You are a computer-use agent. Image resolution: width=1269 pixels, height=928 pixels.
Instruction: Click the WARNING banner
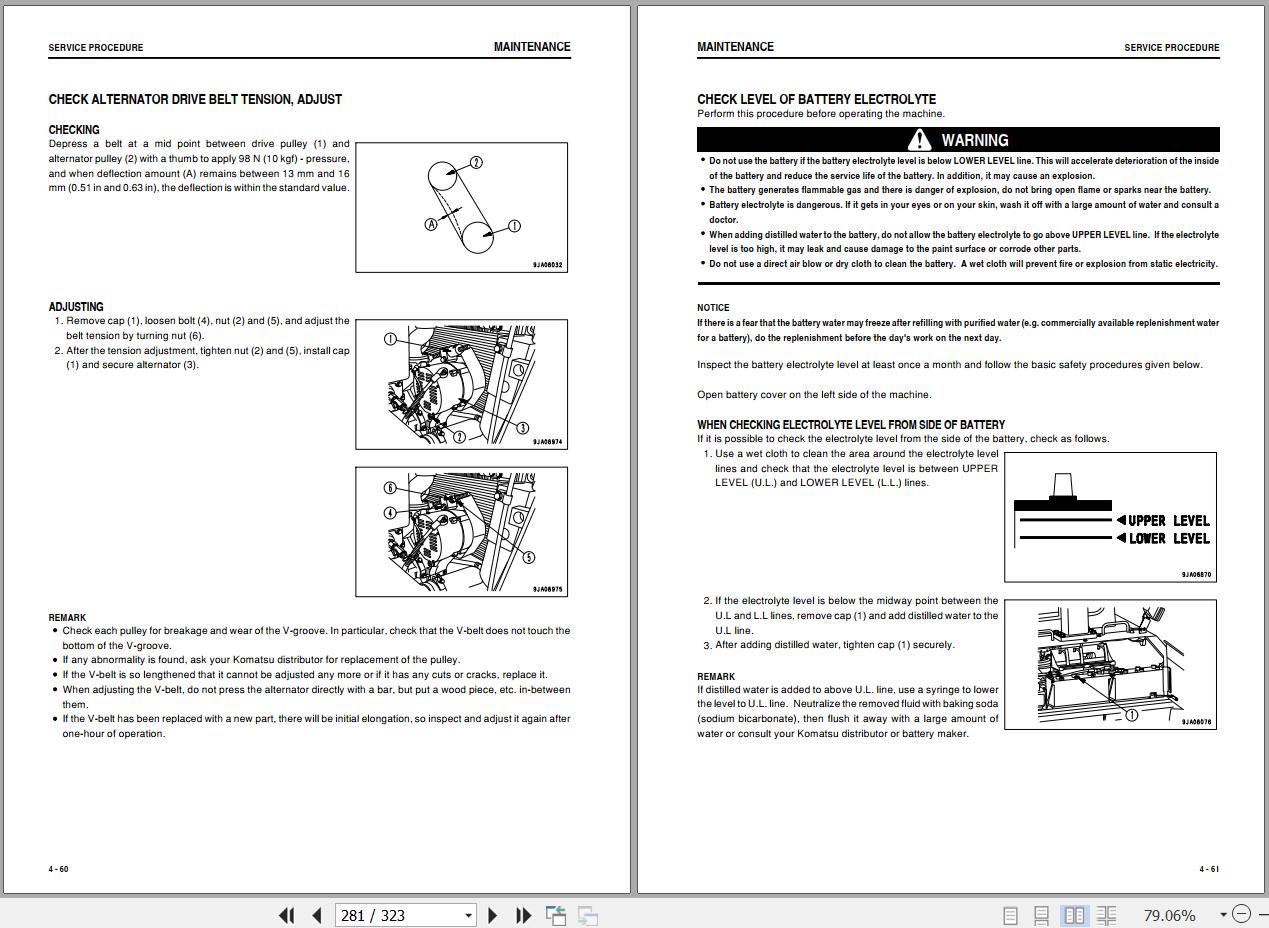tap(958, 140)
